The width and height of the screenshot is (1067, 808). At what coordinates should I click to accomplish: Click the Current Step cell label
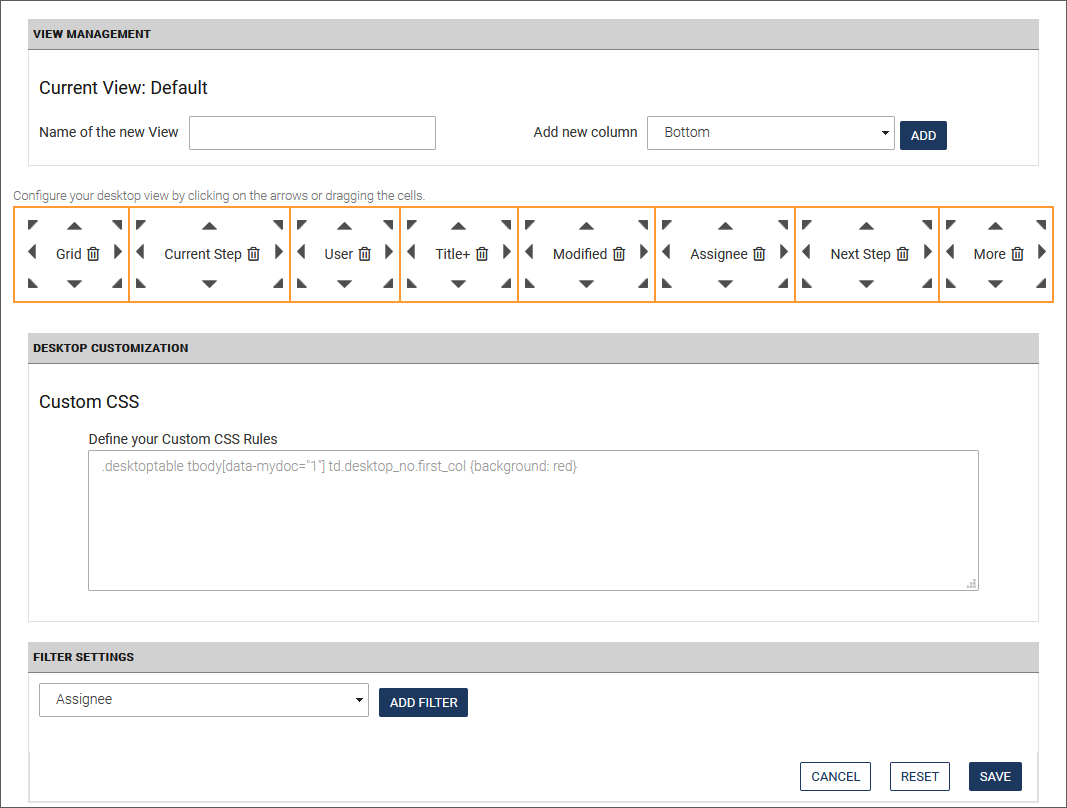click(203, 254)
